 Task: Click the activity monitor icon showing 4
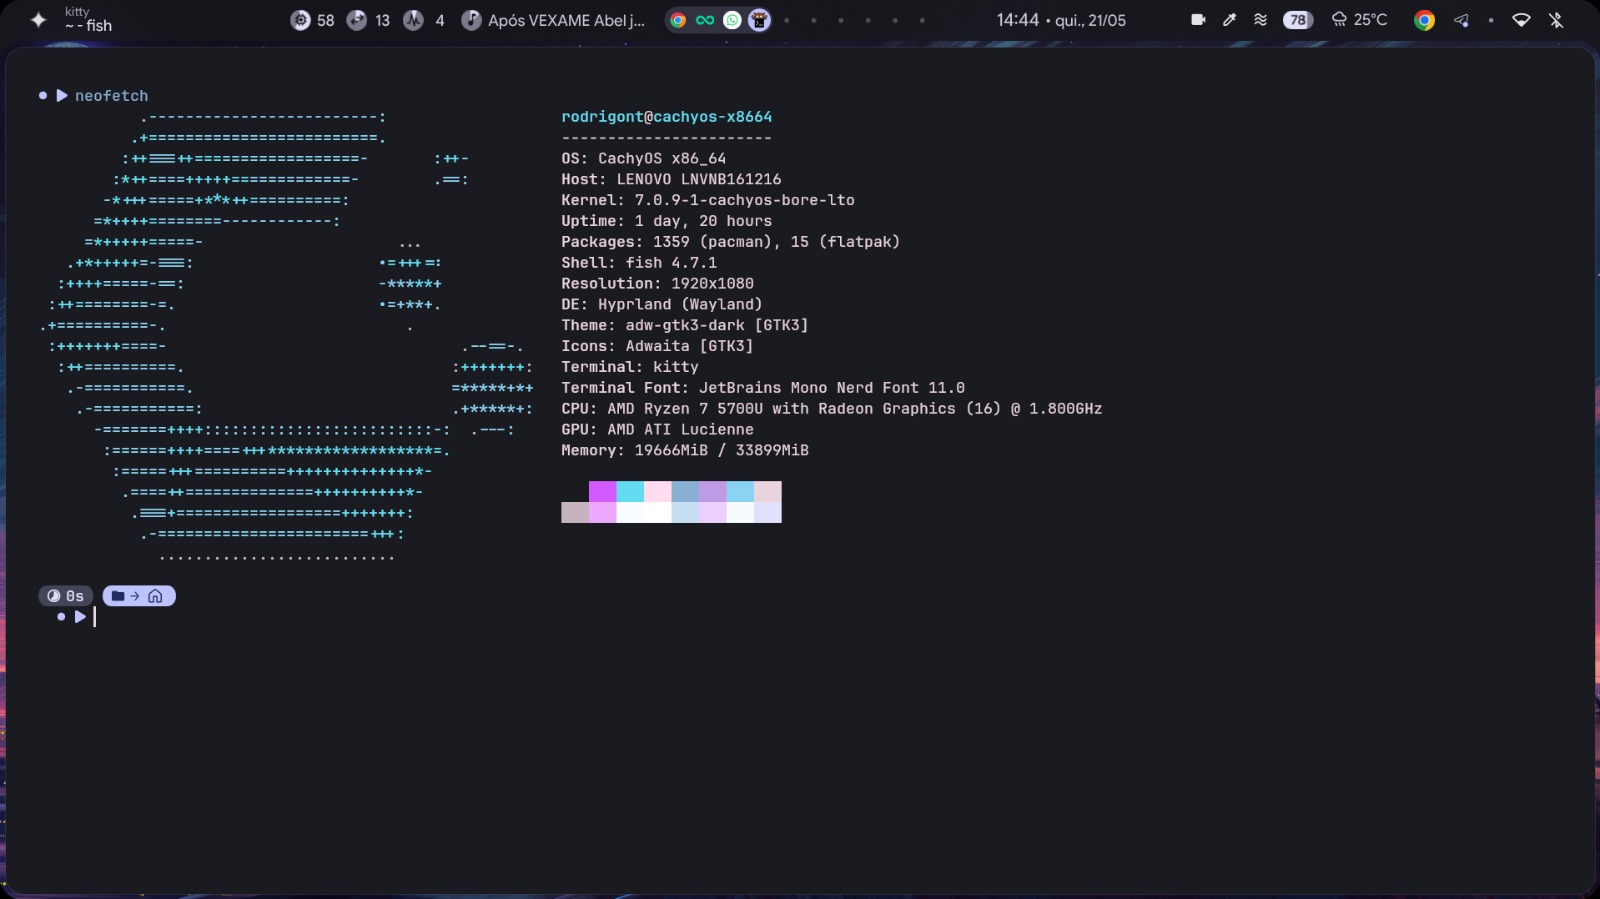click(414, 20)
